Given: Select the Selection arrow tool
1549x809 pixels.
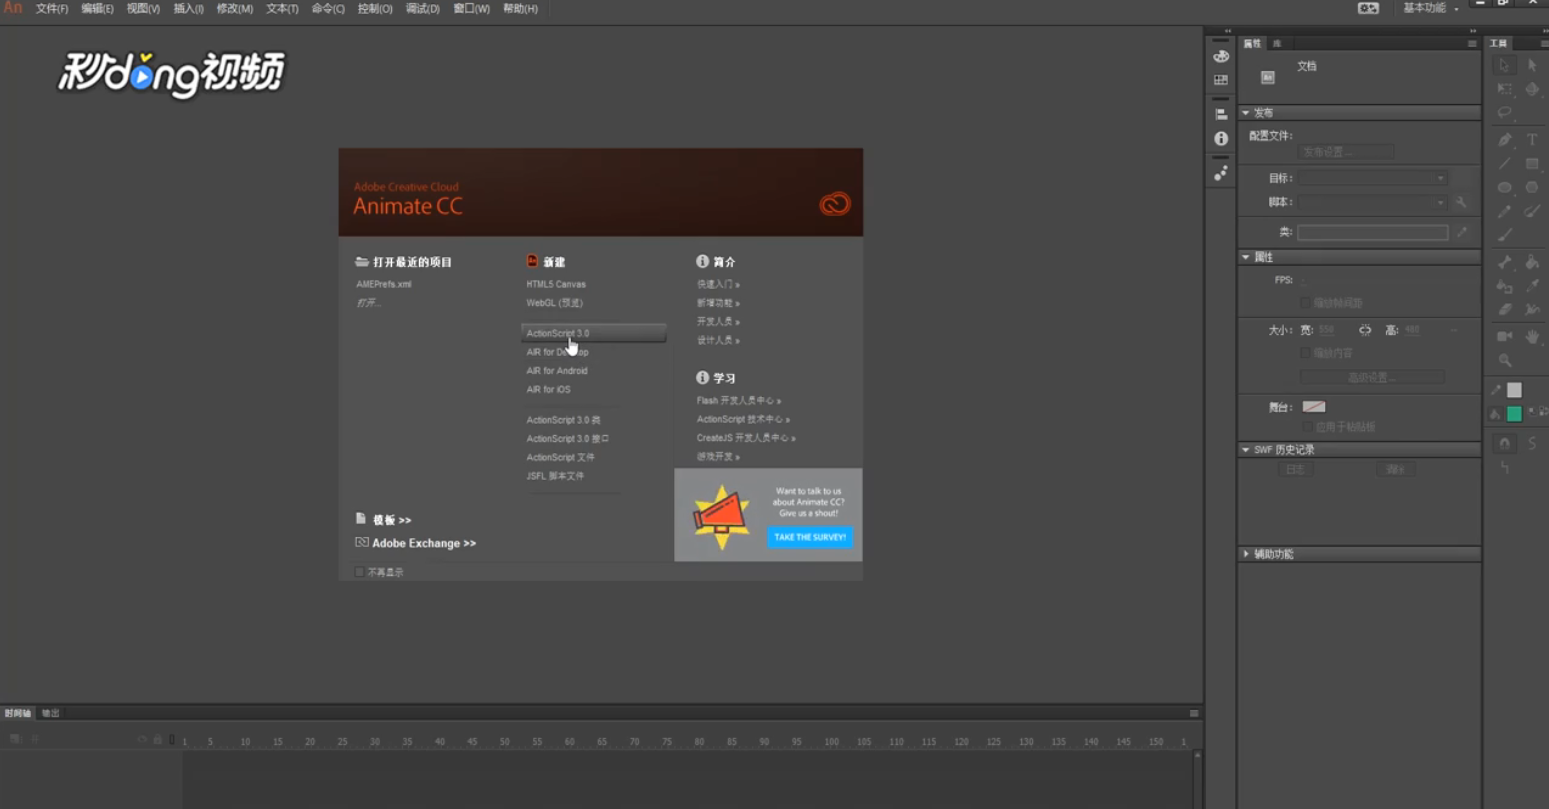Looking at the screenshot, I should coord(1504,65).
